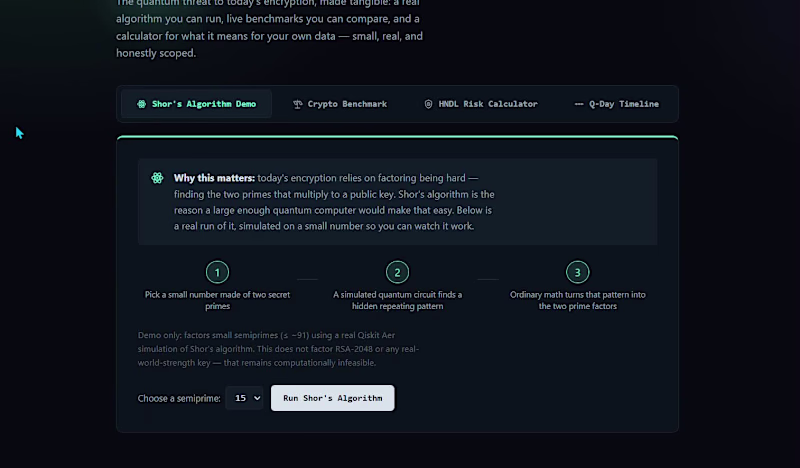The height and width of the screenshot is (468, 800).
Task: Click 'A simulated quantum circuit finds a hidden repeating pattern'
Action: [397, 300]
